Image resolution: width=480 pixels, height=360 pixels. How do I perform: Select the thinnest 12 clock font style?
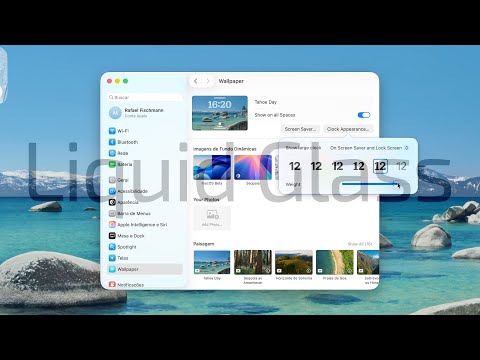coord(401,166)
